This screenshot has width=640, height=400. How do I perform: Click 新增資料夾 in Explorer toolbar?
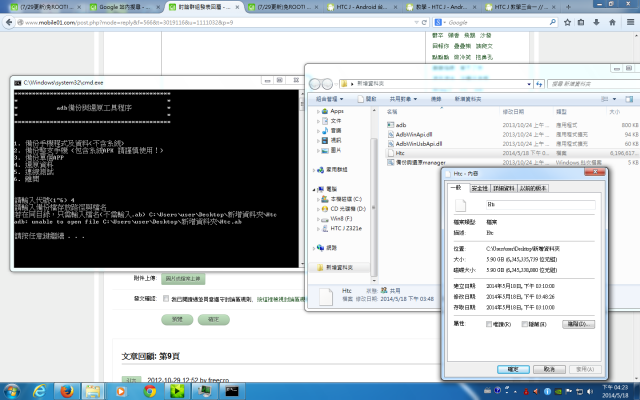click(468, 99)
